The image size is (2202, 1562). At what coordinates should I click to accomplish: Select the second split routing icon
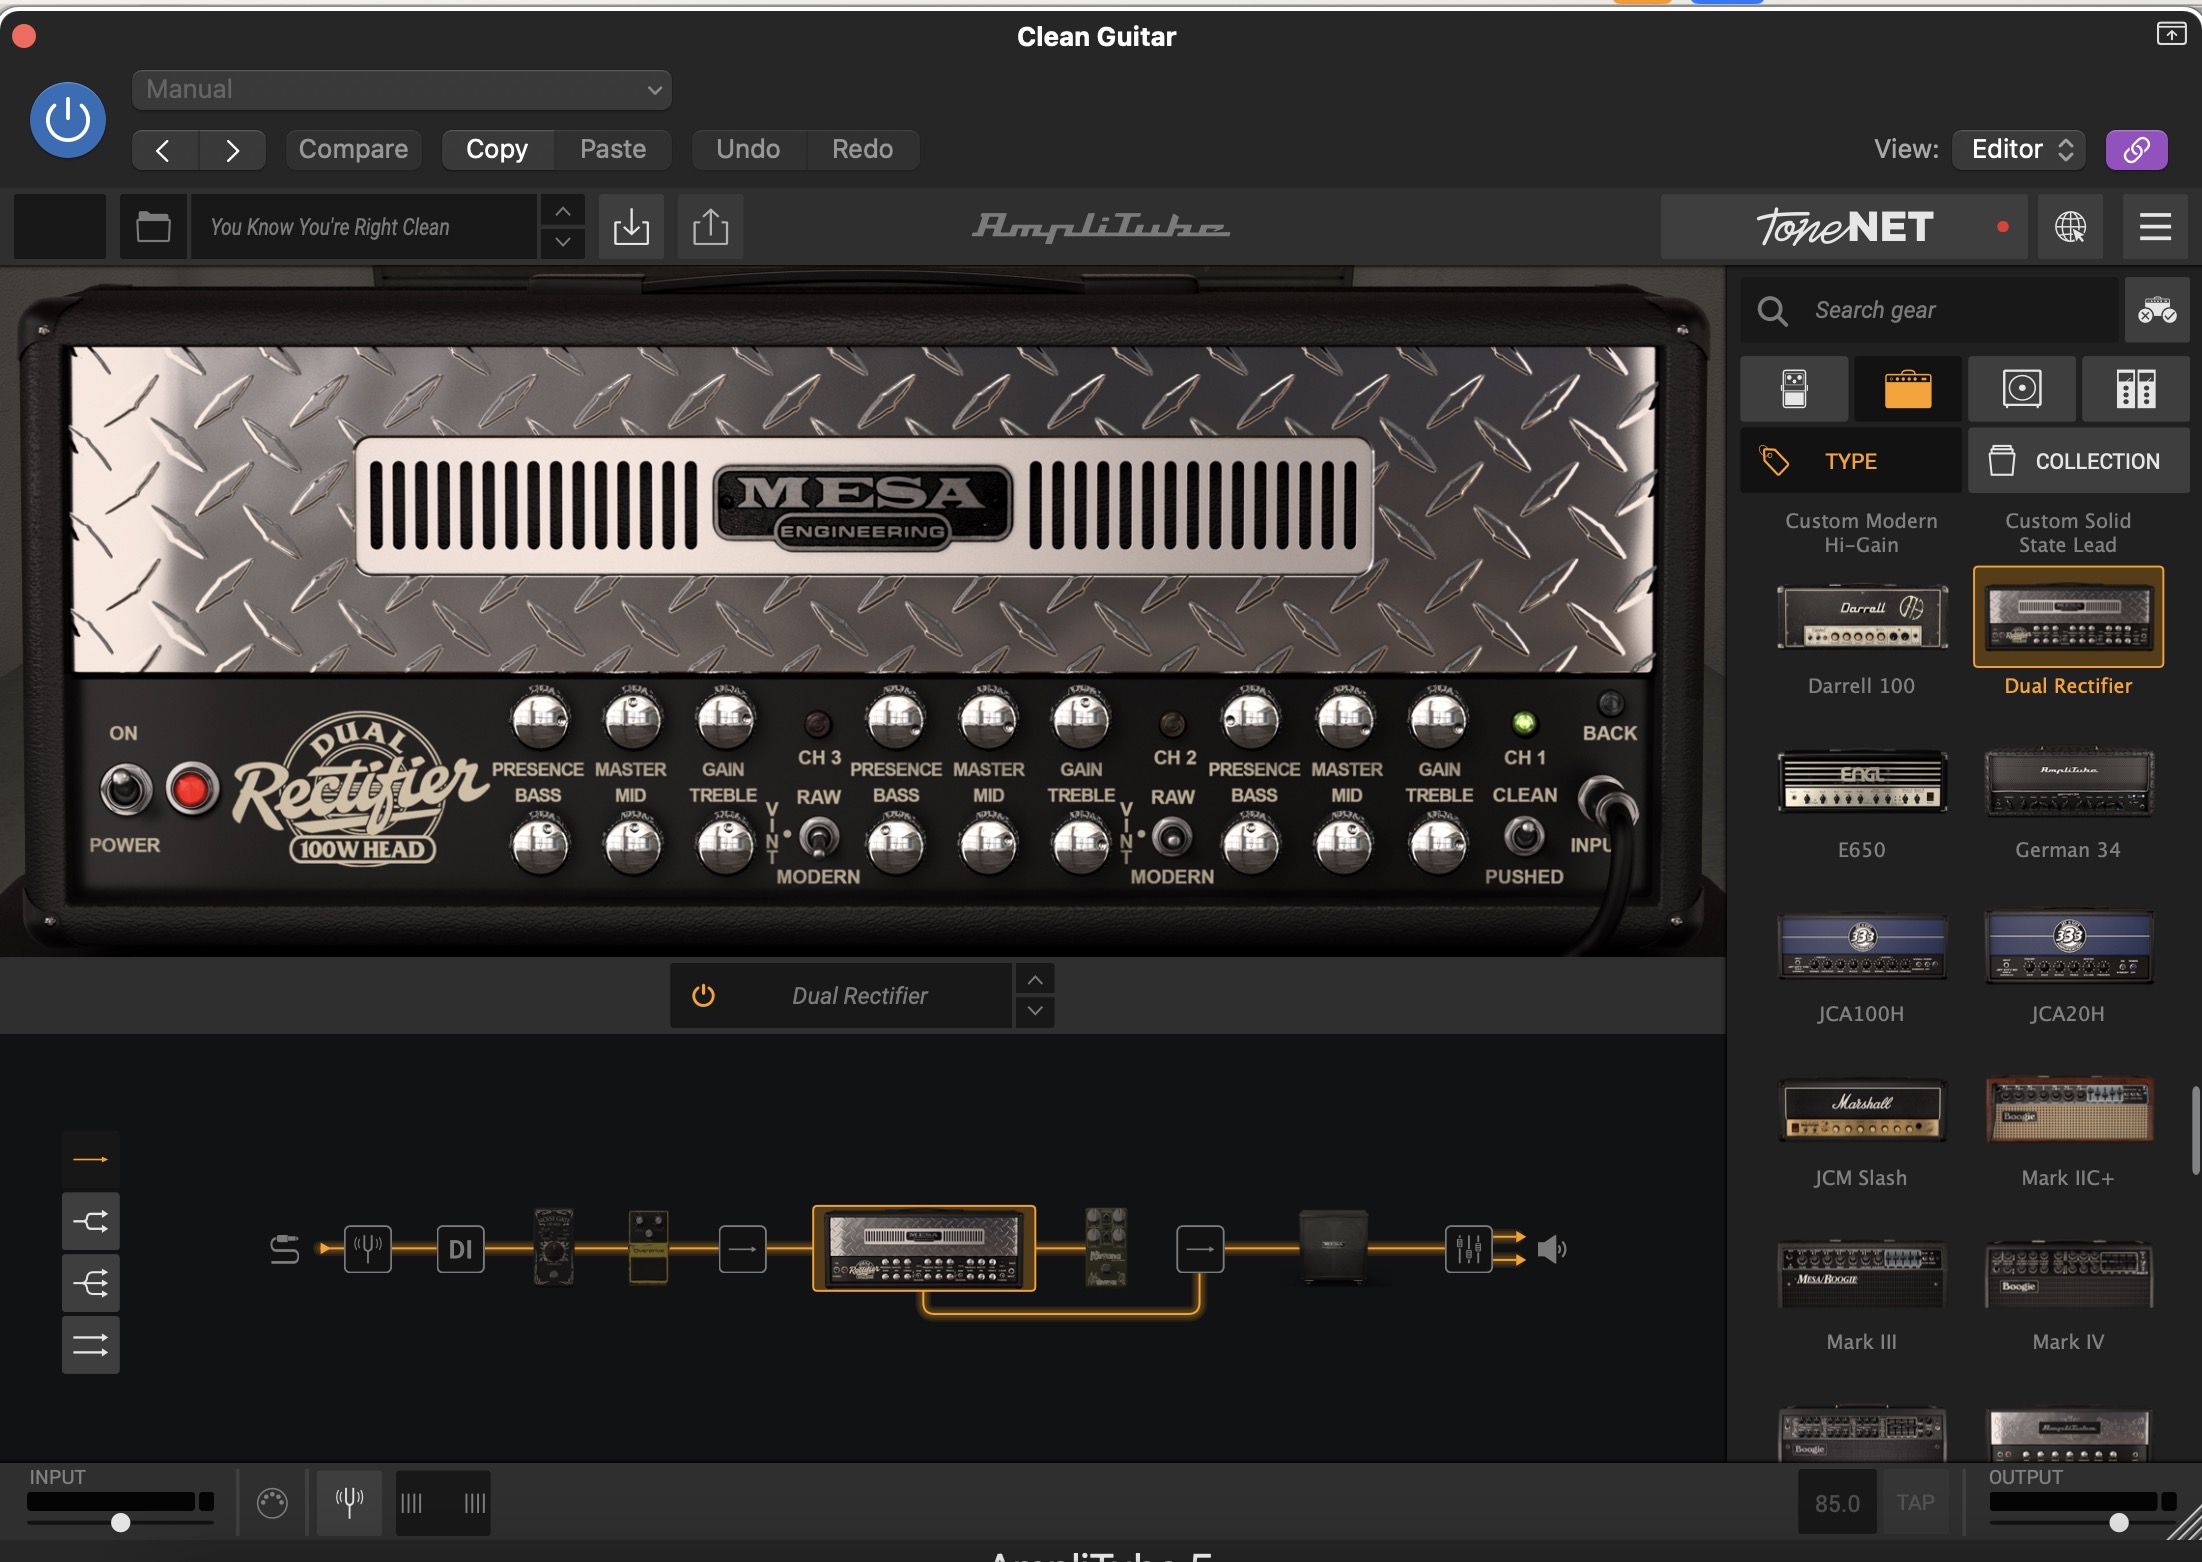(x=91, y=1222)
